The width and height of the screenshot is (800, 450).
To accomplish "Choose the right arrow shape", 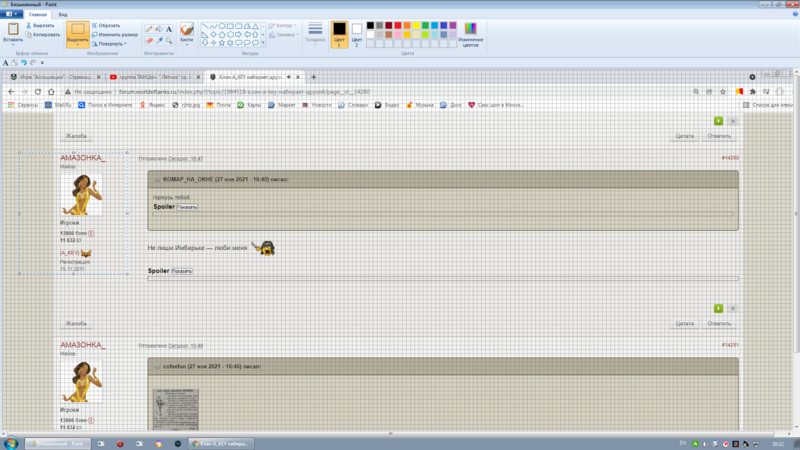I will pos(239,35).
